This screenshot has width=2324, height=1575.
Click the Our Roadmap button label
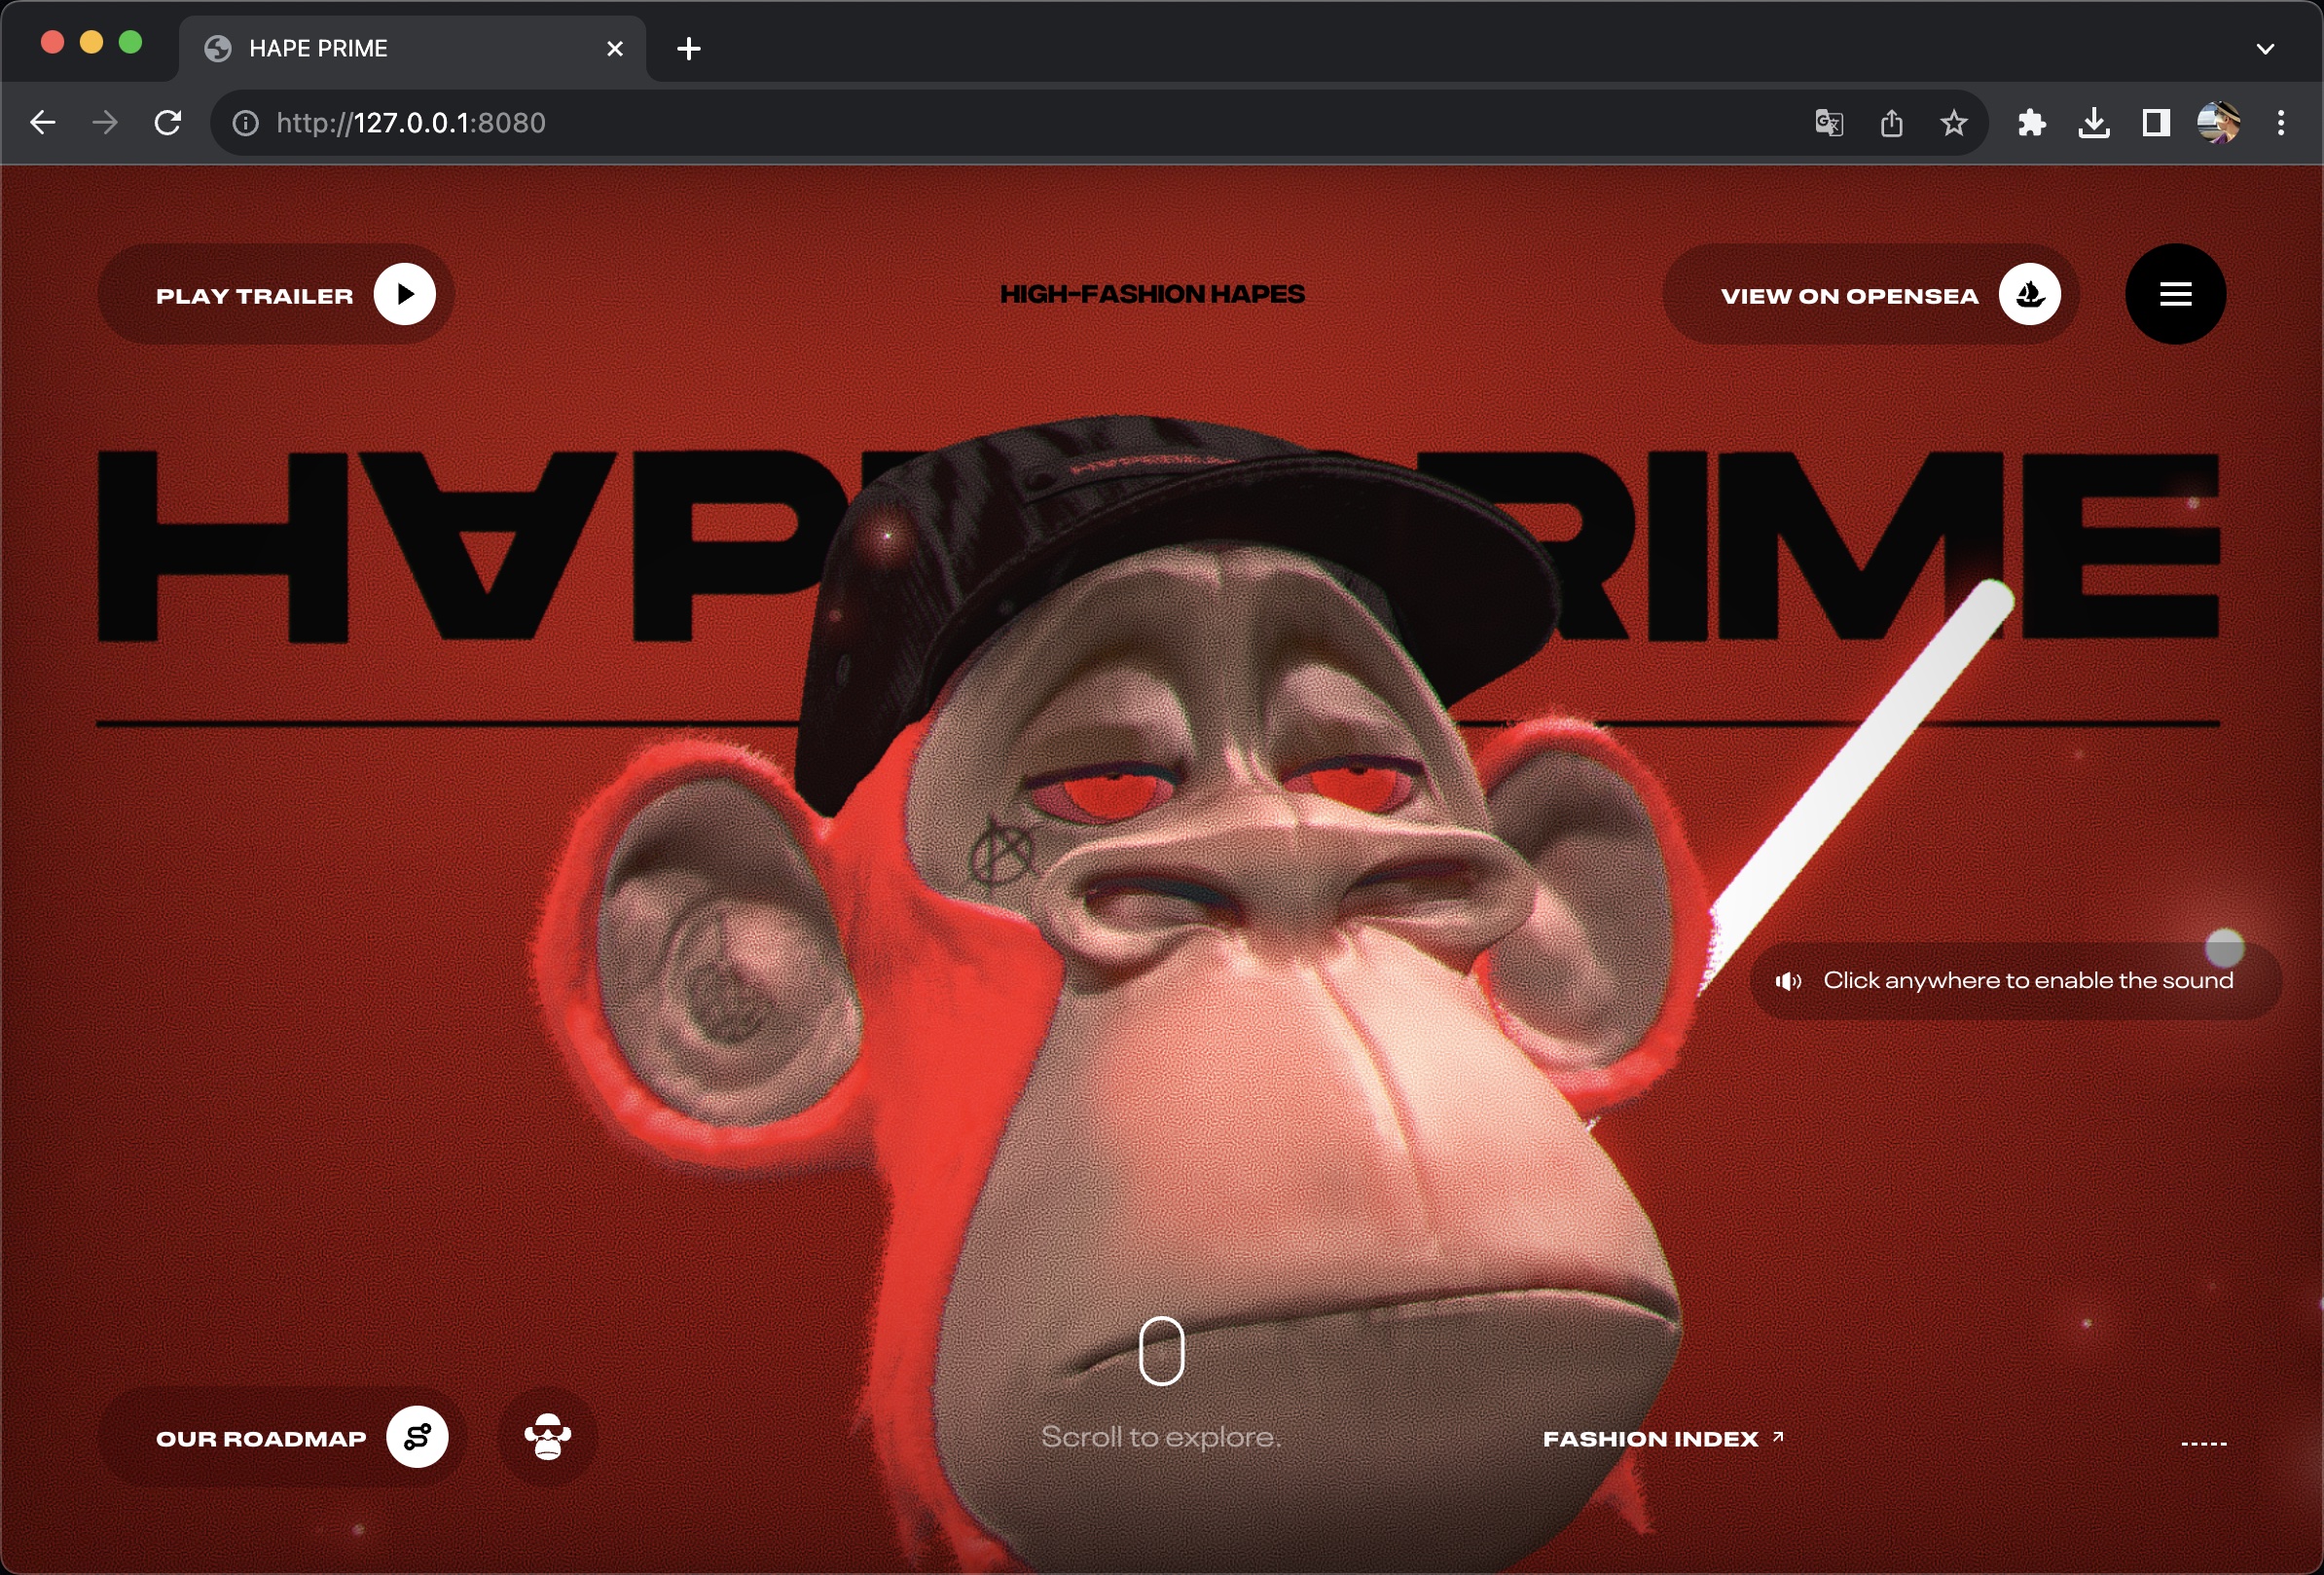click(261, 1438)
